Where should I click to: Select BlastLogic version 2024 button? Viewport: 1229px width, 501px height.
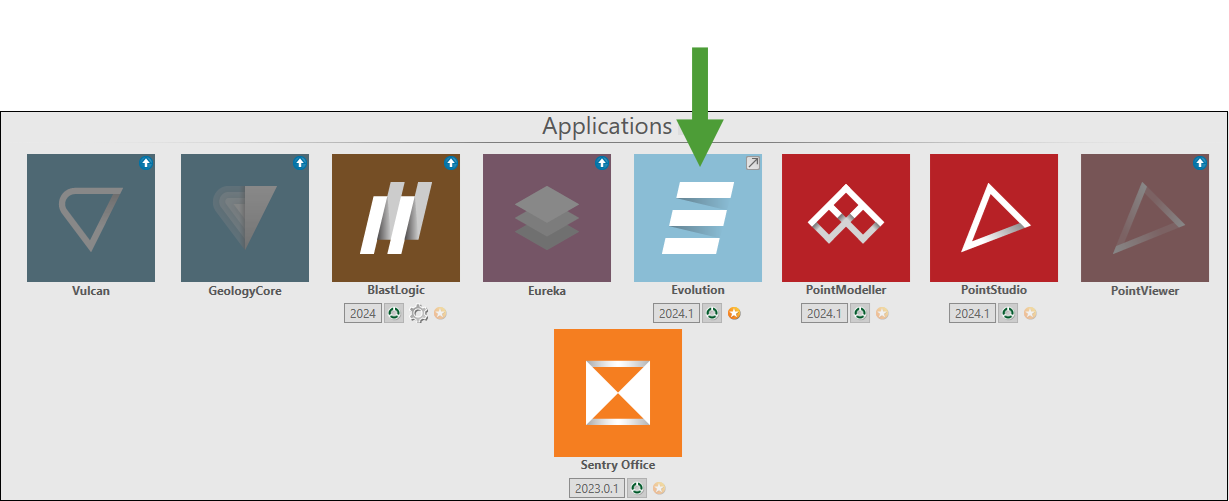(x=363, y=314)
